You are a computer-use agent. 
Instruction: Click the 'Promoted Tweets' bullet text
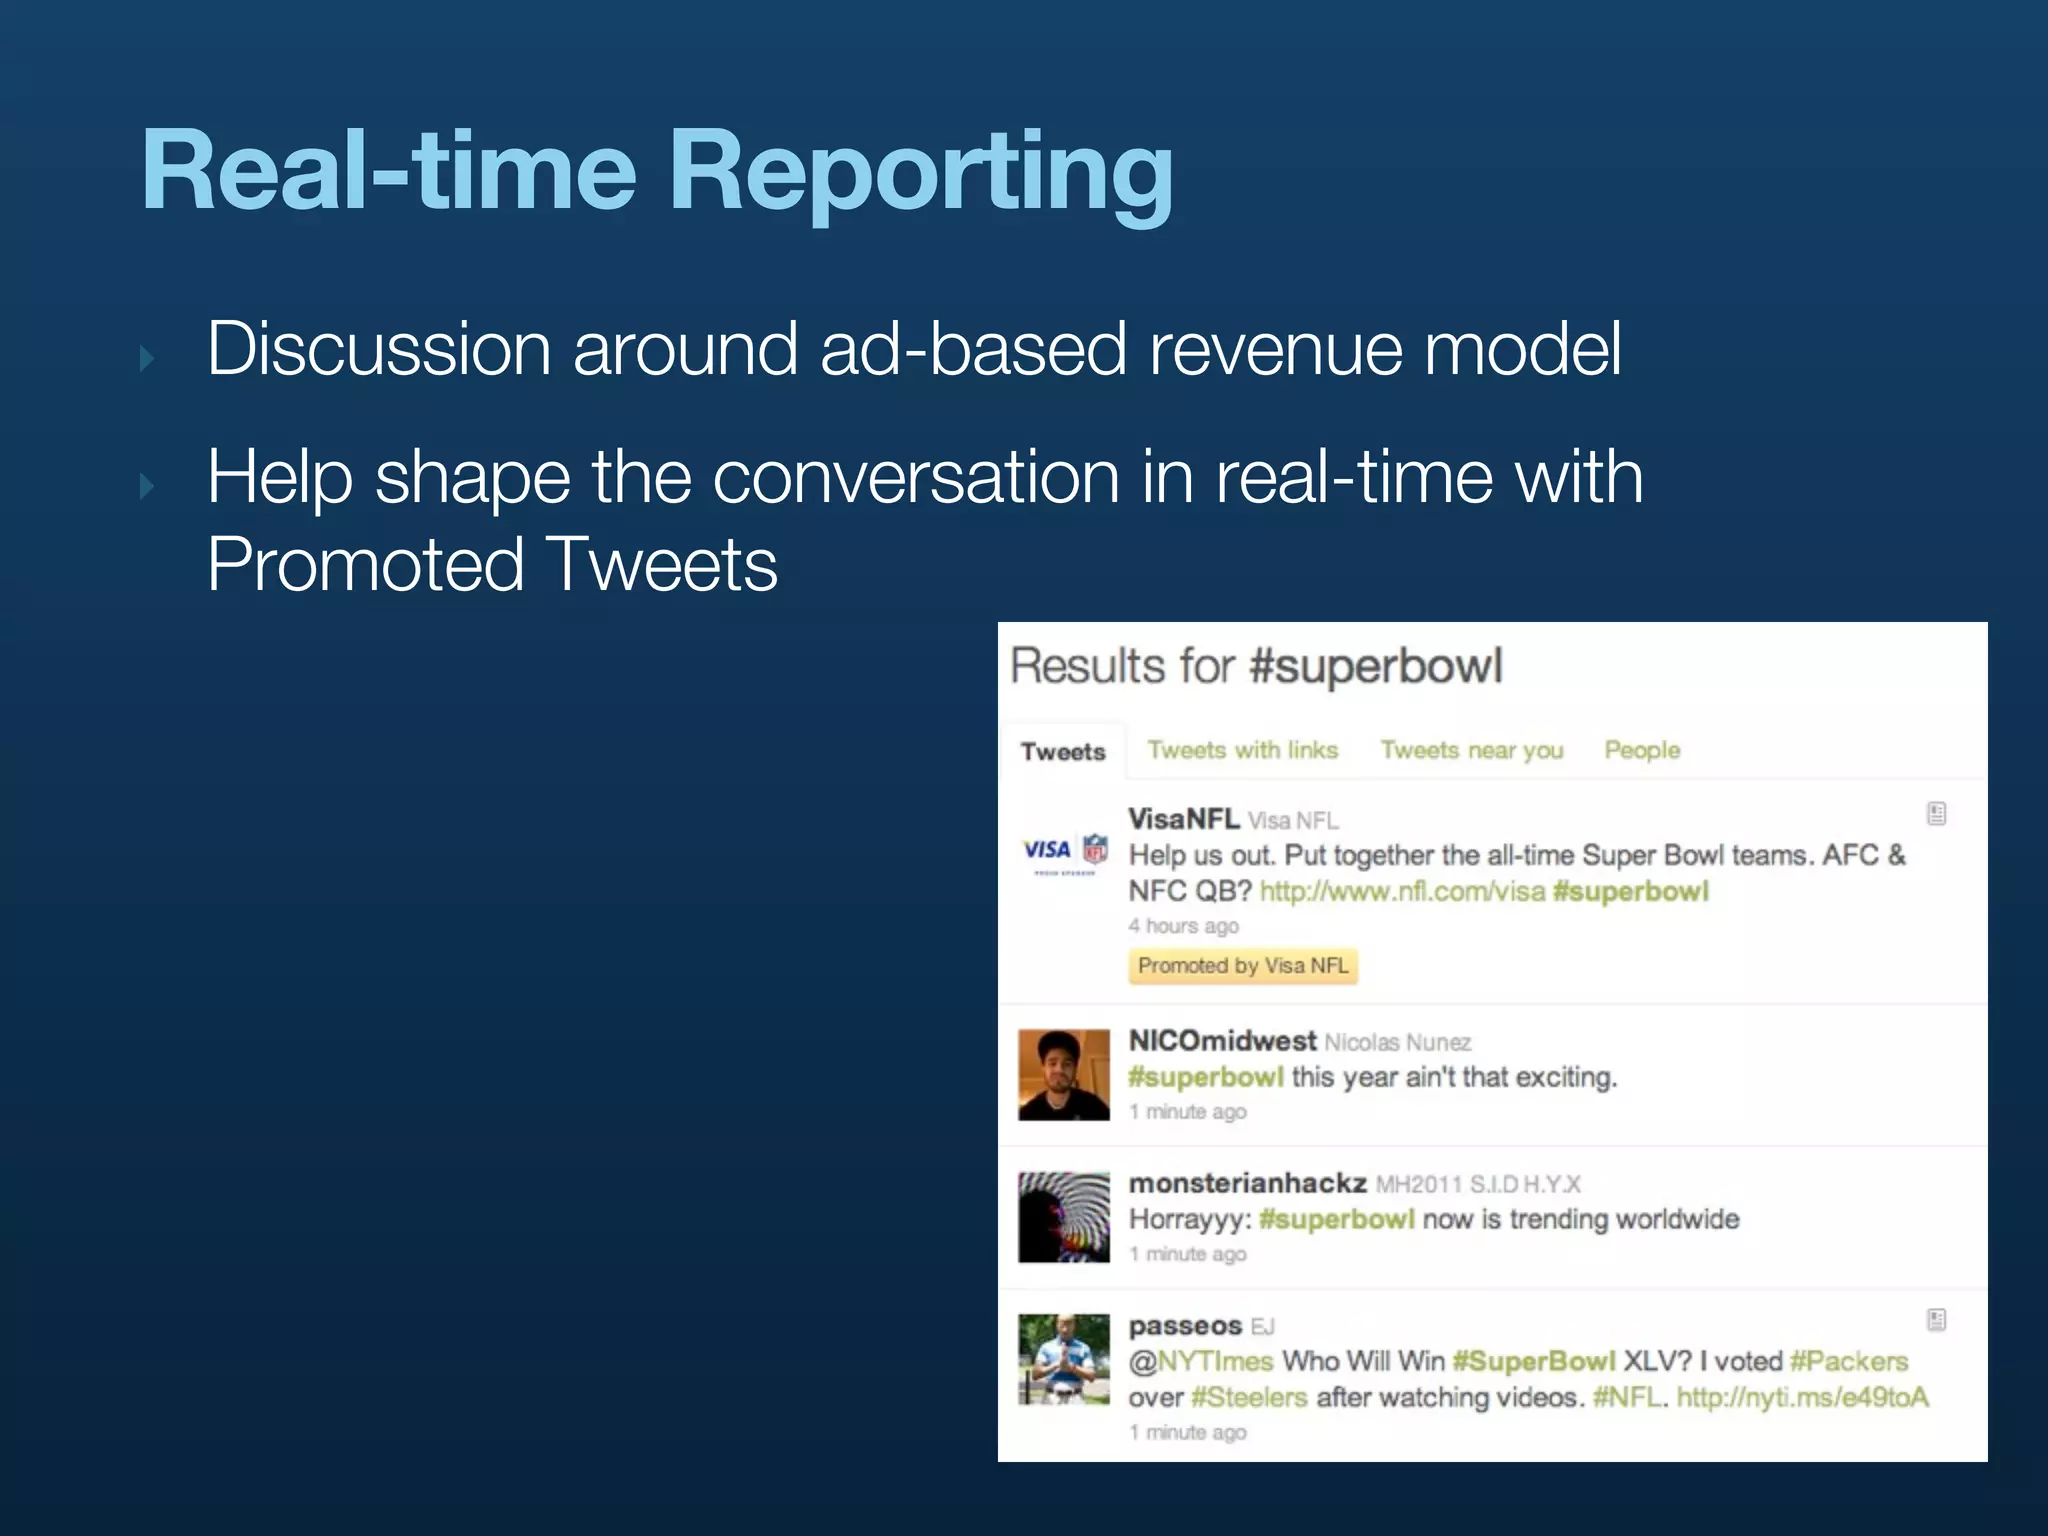coord(492,564)
